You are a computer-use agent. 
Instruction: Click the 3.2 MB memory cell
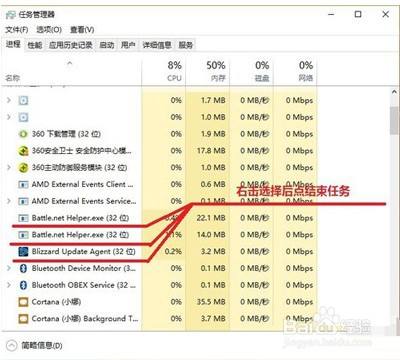click(x=213, y=251)
